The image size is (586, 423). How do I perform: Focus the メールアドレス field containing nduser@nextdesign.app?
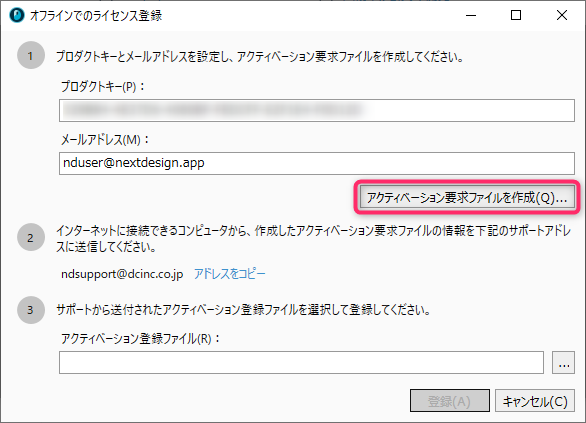[x=317, y=163]
